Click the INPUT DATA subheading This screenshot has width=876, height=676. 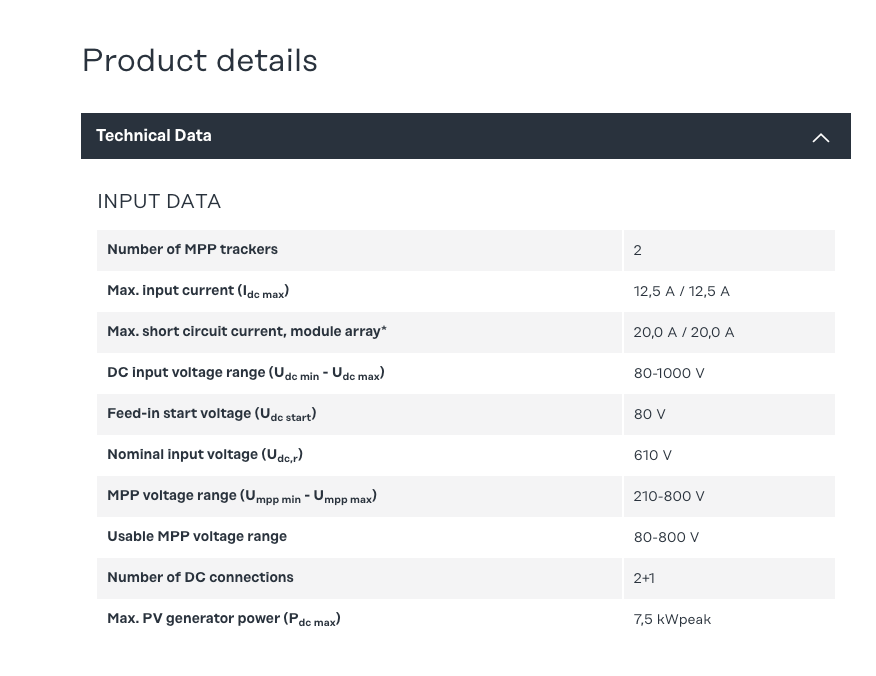pyautogui.click(x=159, y=201)
